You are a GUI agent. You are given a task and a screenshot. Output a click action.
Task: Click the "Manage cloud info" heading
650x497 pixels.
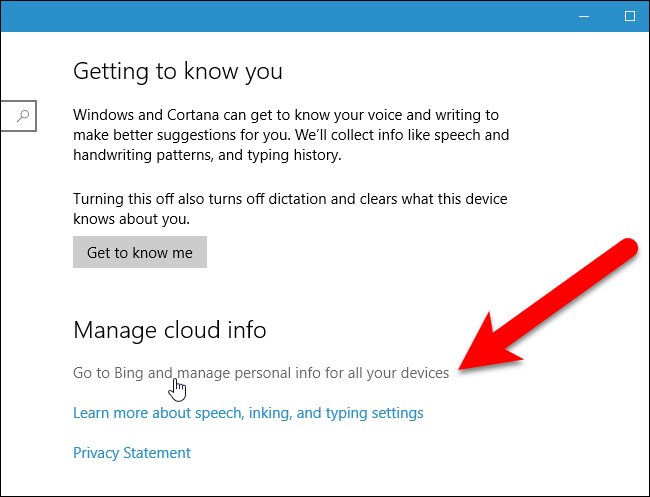[x=170, y=329]
